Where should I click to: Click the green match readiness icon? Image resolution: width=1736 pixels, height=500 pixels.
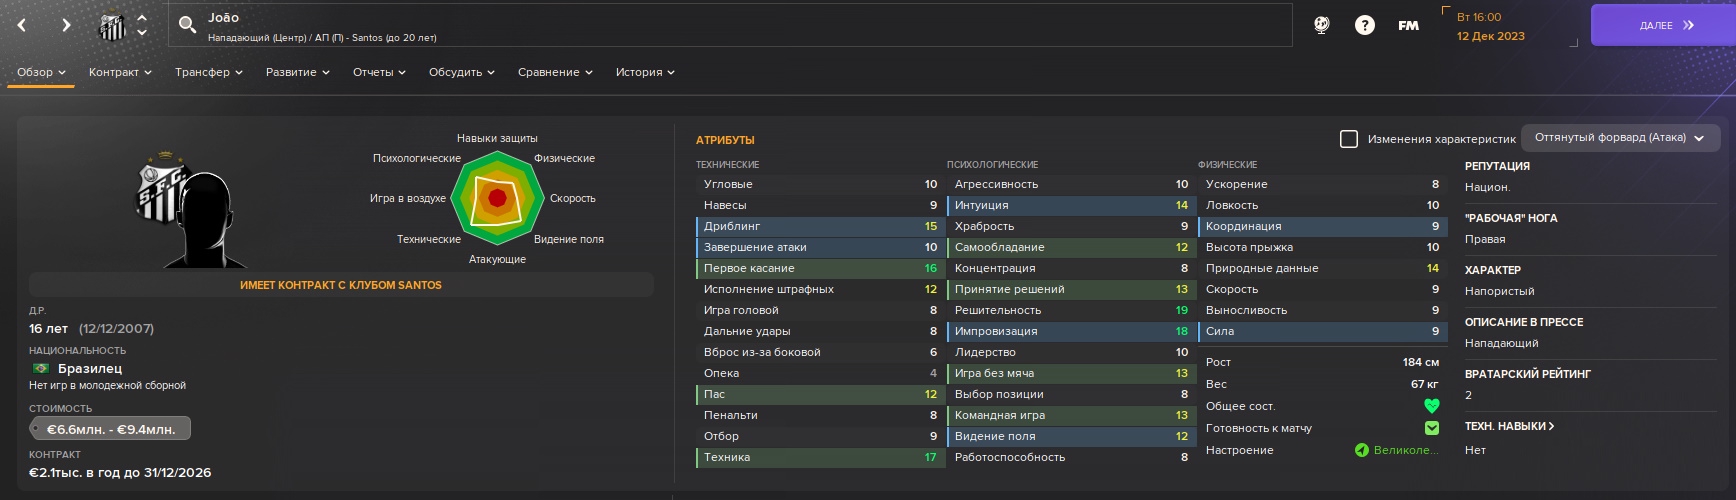point(1431,428)
